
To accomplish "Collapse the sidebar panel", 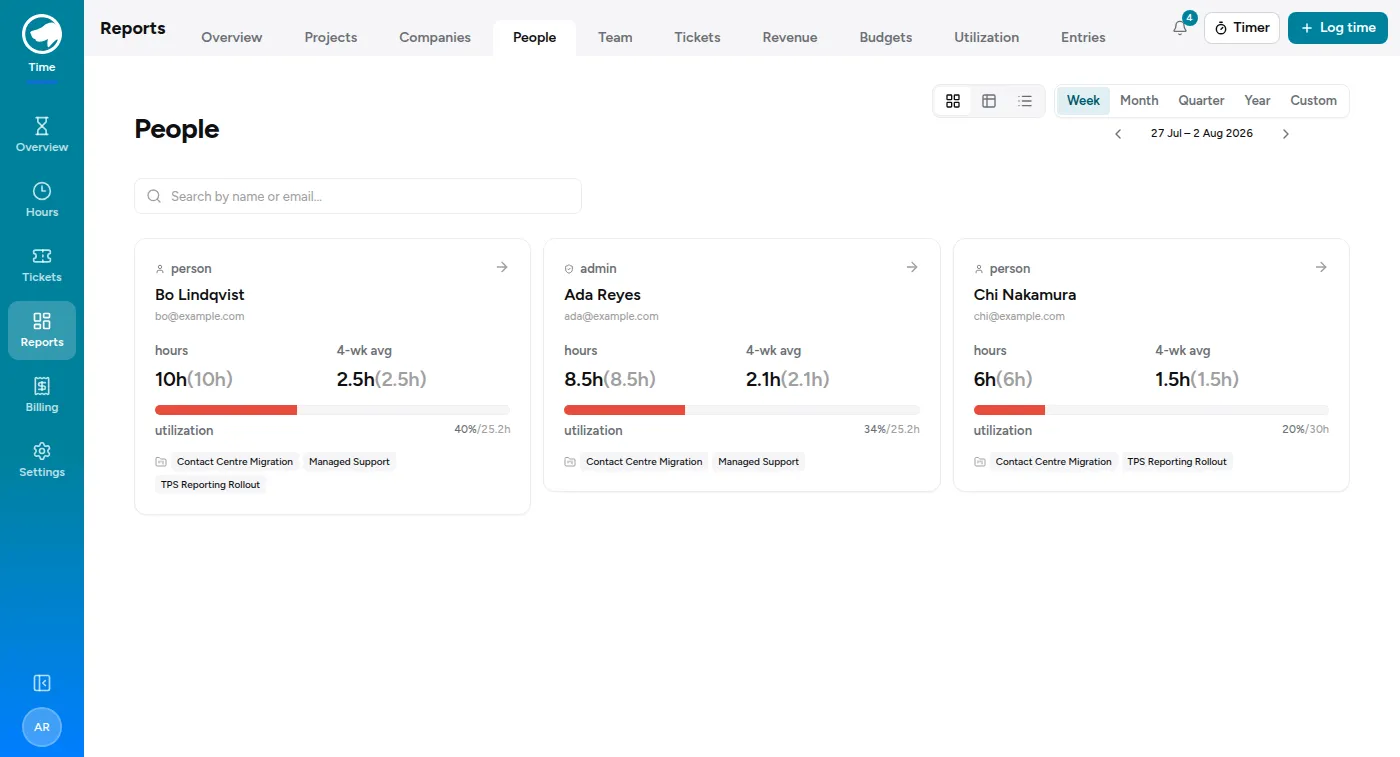I will pos(42,683).
